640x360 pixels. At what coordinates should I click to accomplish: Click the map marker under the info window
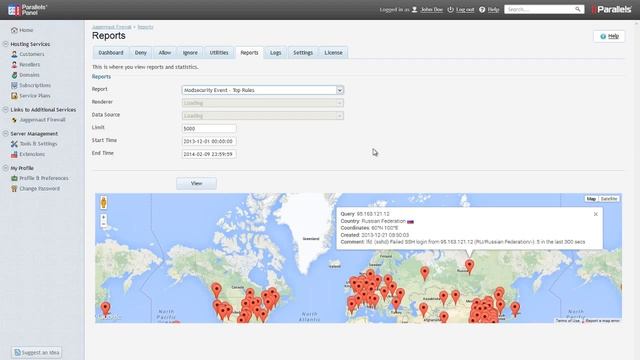pyautogui.click(x=469, y=267)
